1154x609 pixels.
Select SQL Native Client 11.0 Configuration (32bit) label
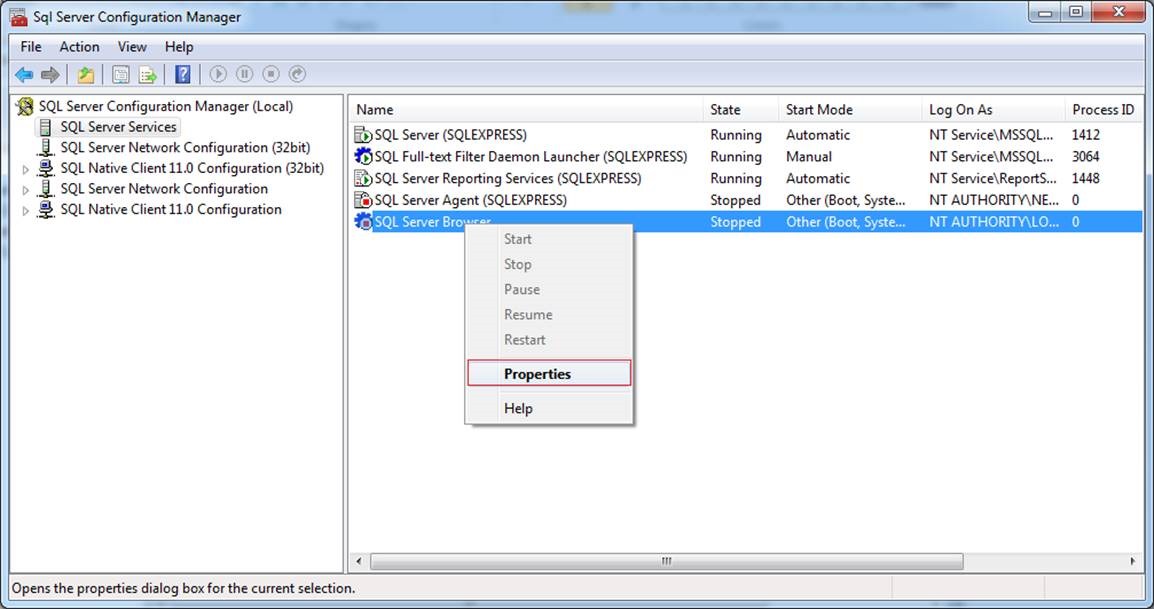point(192,168)
